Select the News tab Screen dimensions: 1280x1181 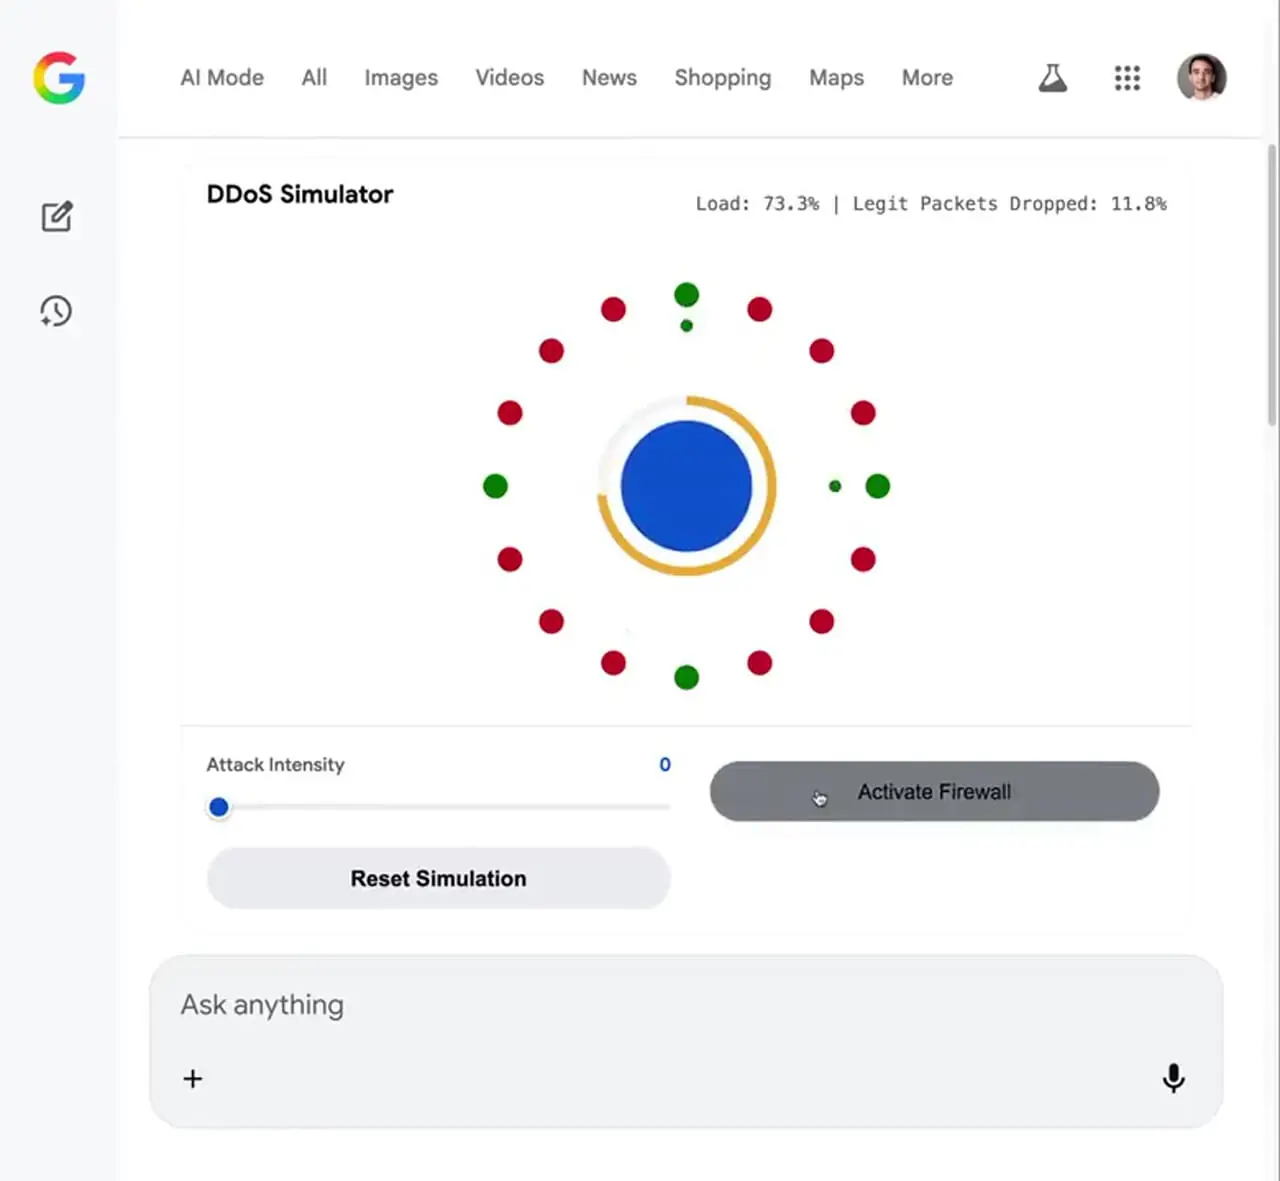[x=609, y=78]
